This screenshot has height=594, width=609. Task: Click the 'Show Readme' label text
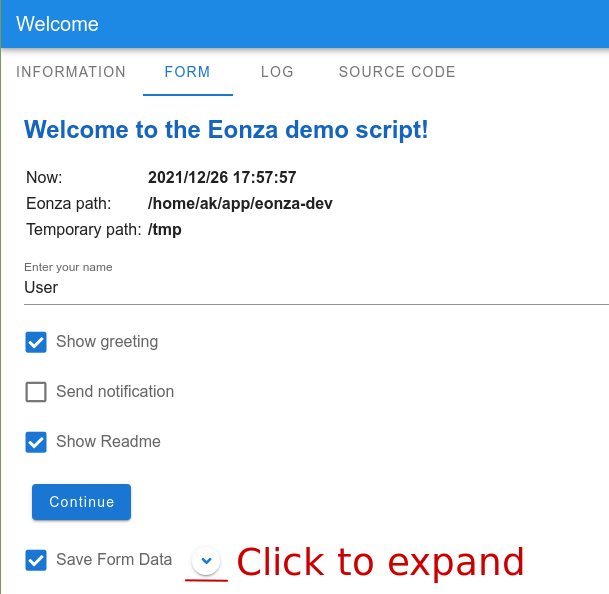[x=108, y=441]
